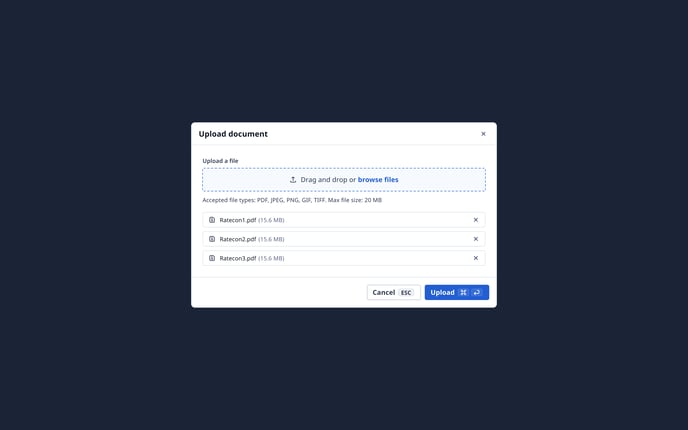Viewport: 688px width, 430px height.
Task: Select the Ratecon1.pdf file name
Action: point(238,220)
